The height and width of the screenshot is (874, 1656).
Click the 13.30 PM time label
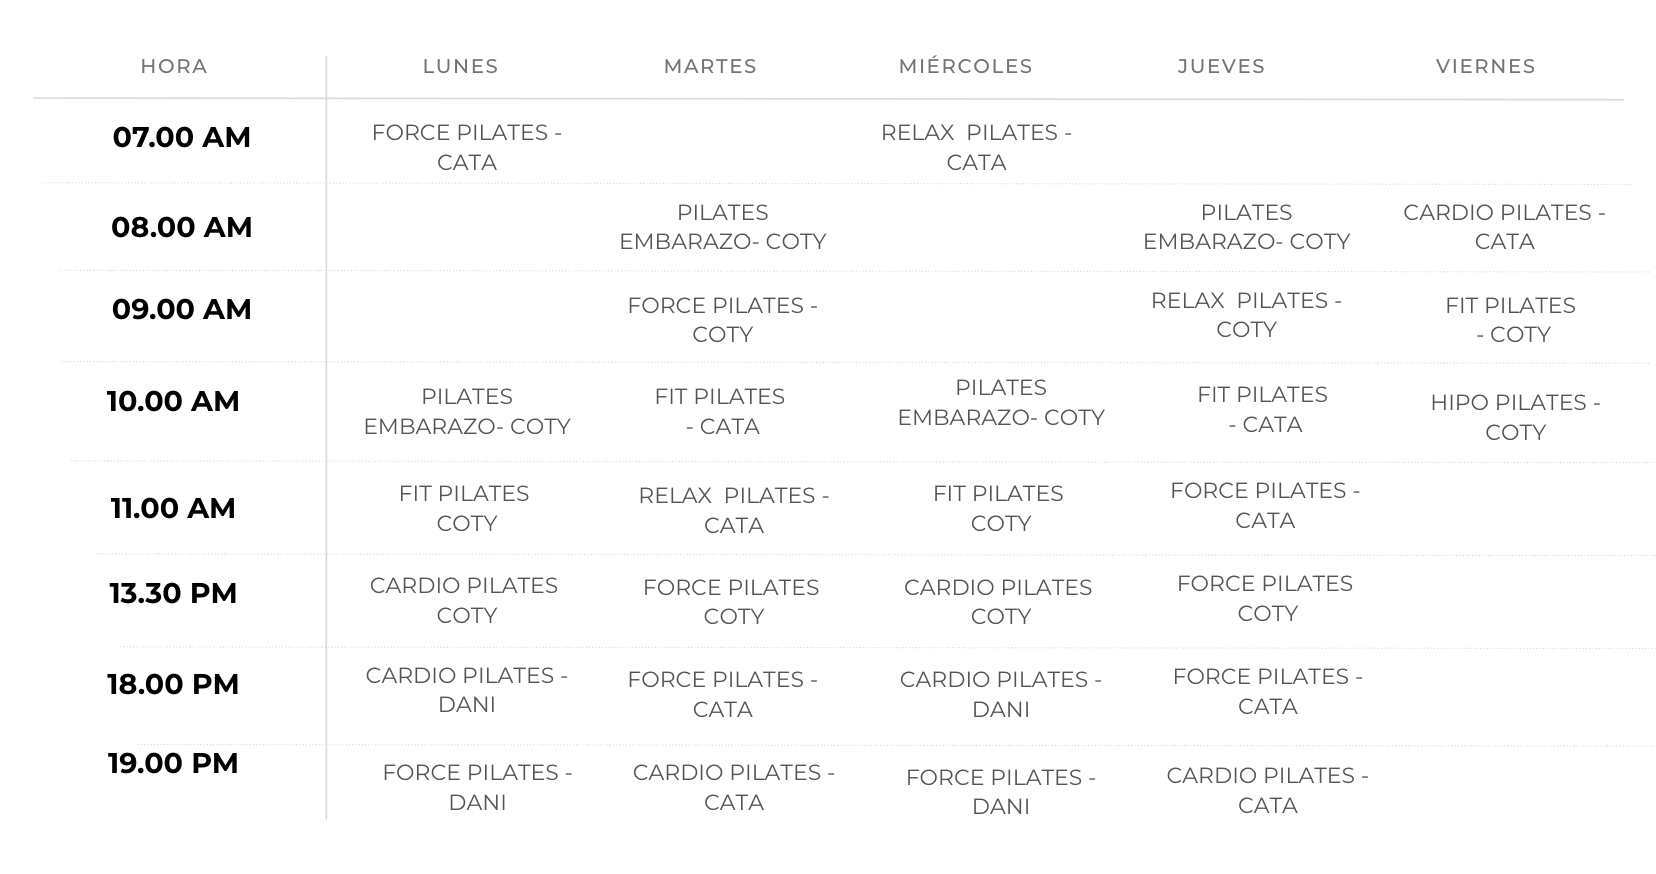click(173, 593)
